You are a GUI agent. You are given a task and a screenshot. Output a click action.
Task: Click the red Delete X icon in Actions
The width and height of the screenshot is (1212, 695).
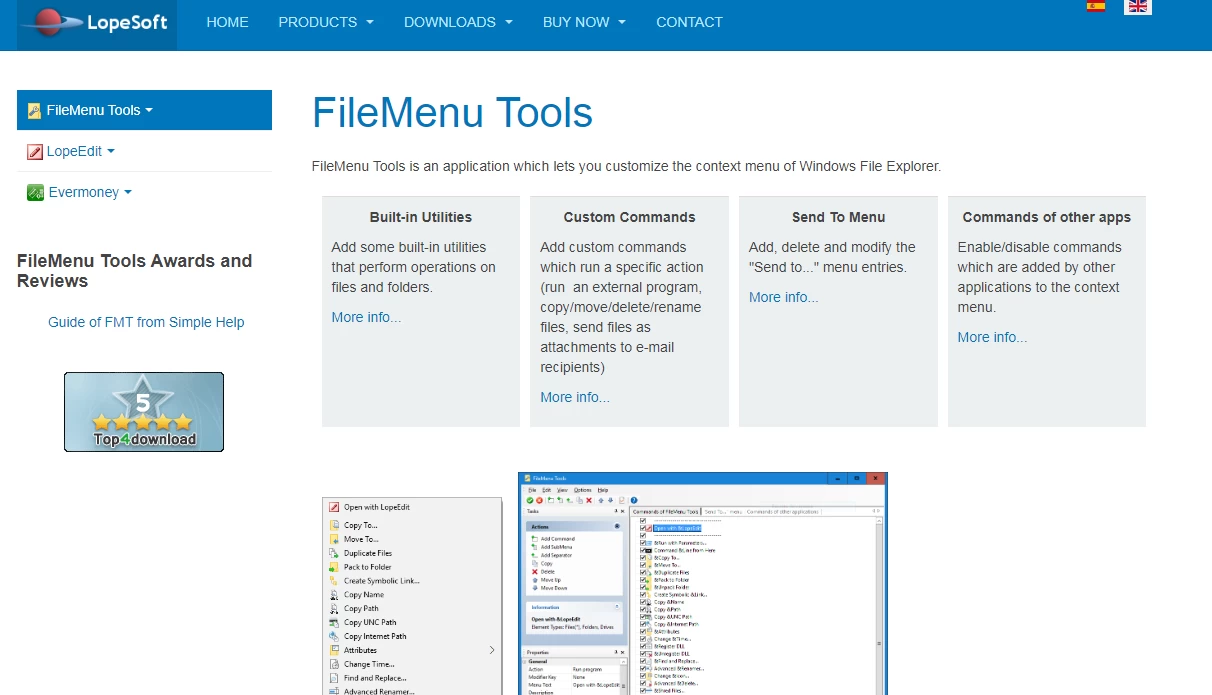(x=534, y=572)
